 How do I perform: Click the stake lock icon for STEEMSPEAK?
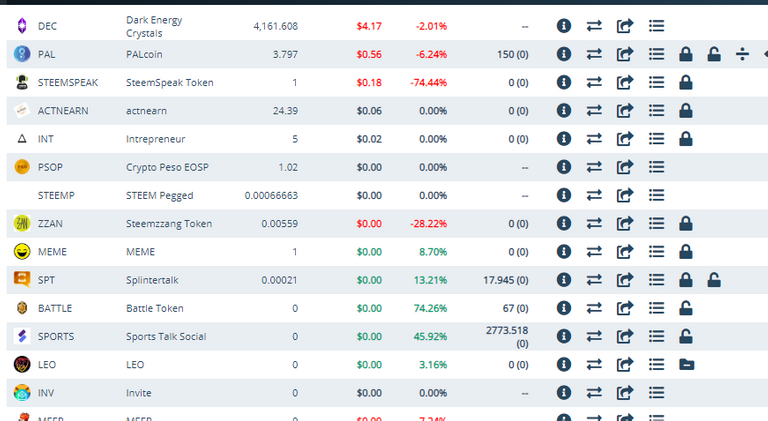click(x=686, y=82)
